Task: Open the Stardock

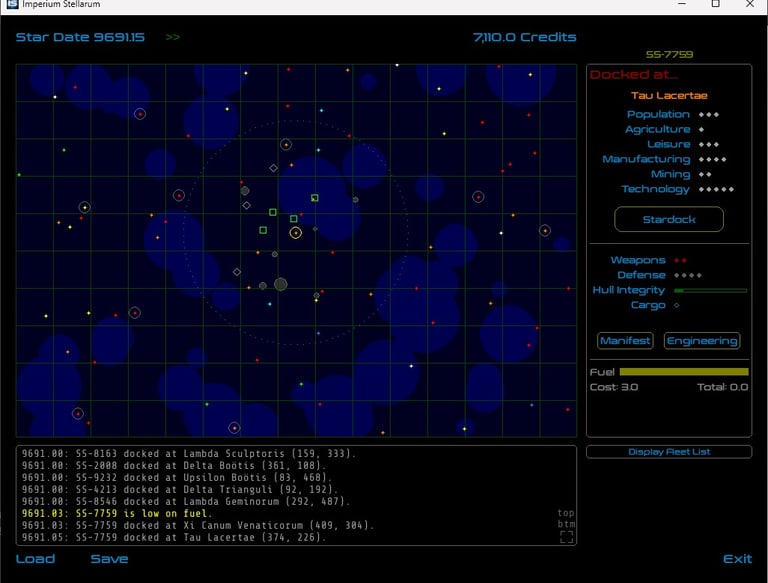Action: (669, 219)
